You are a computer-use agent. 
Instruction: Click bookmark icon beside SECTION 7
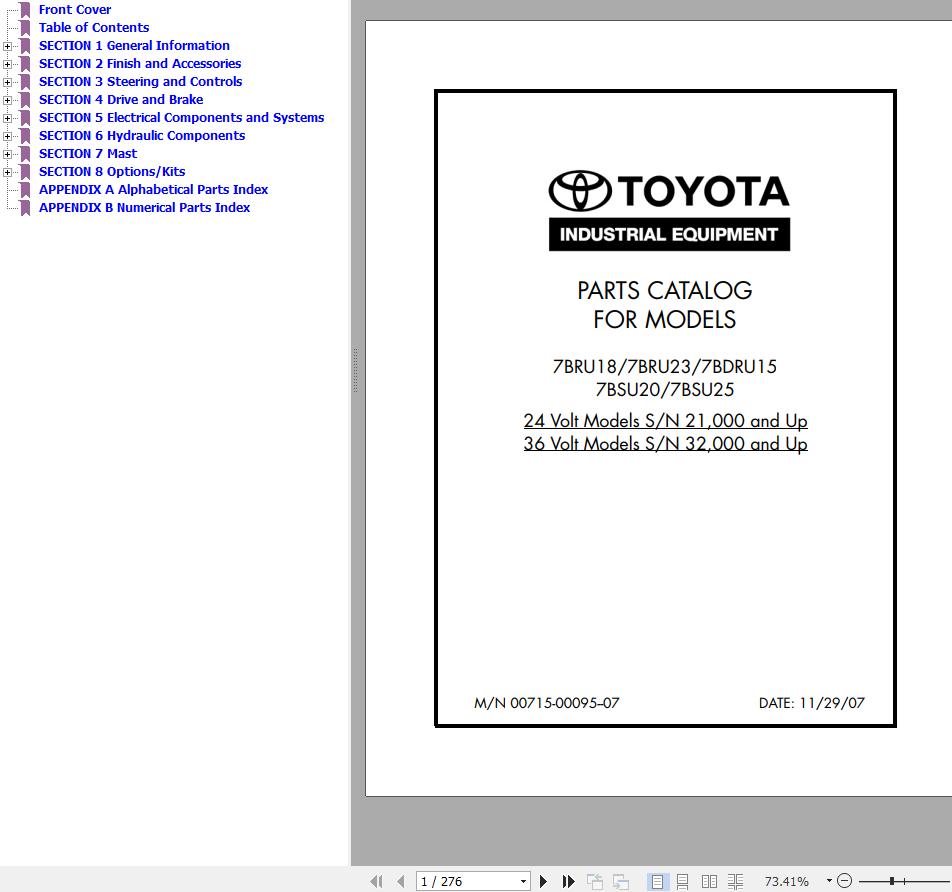pos(25,154)
